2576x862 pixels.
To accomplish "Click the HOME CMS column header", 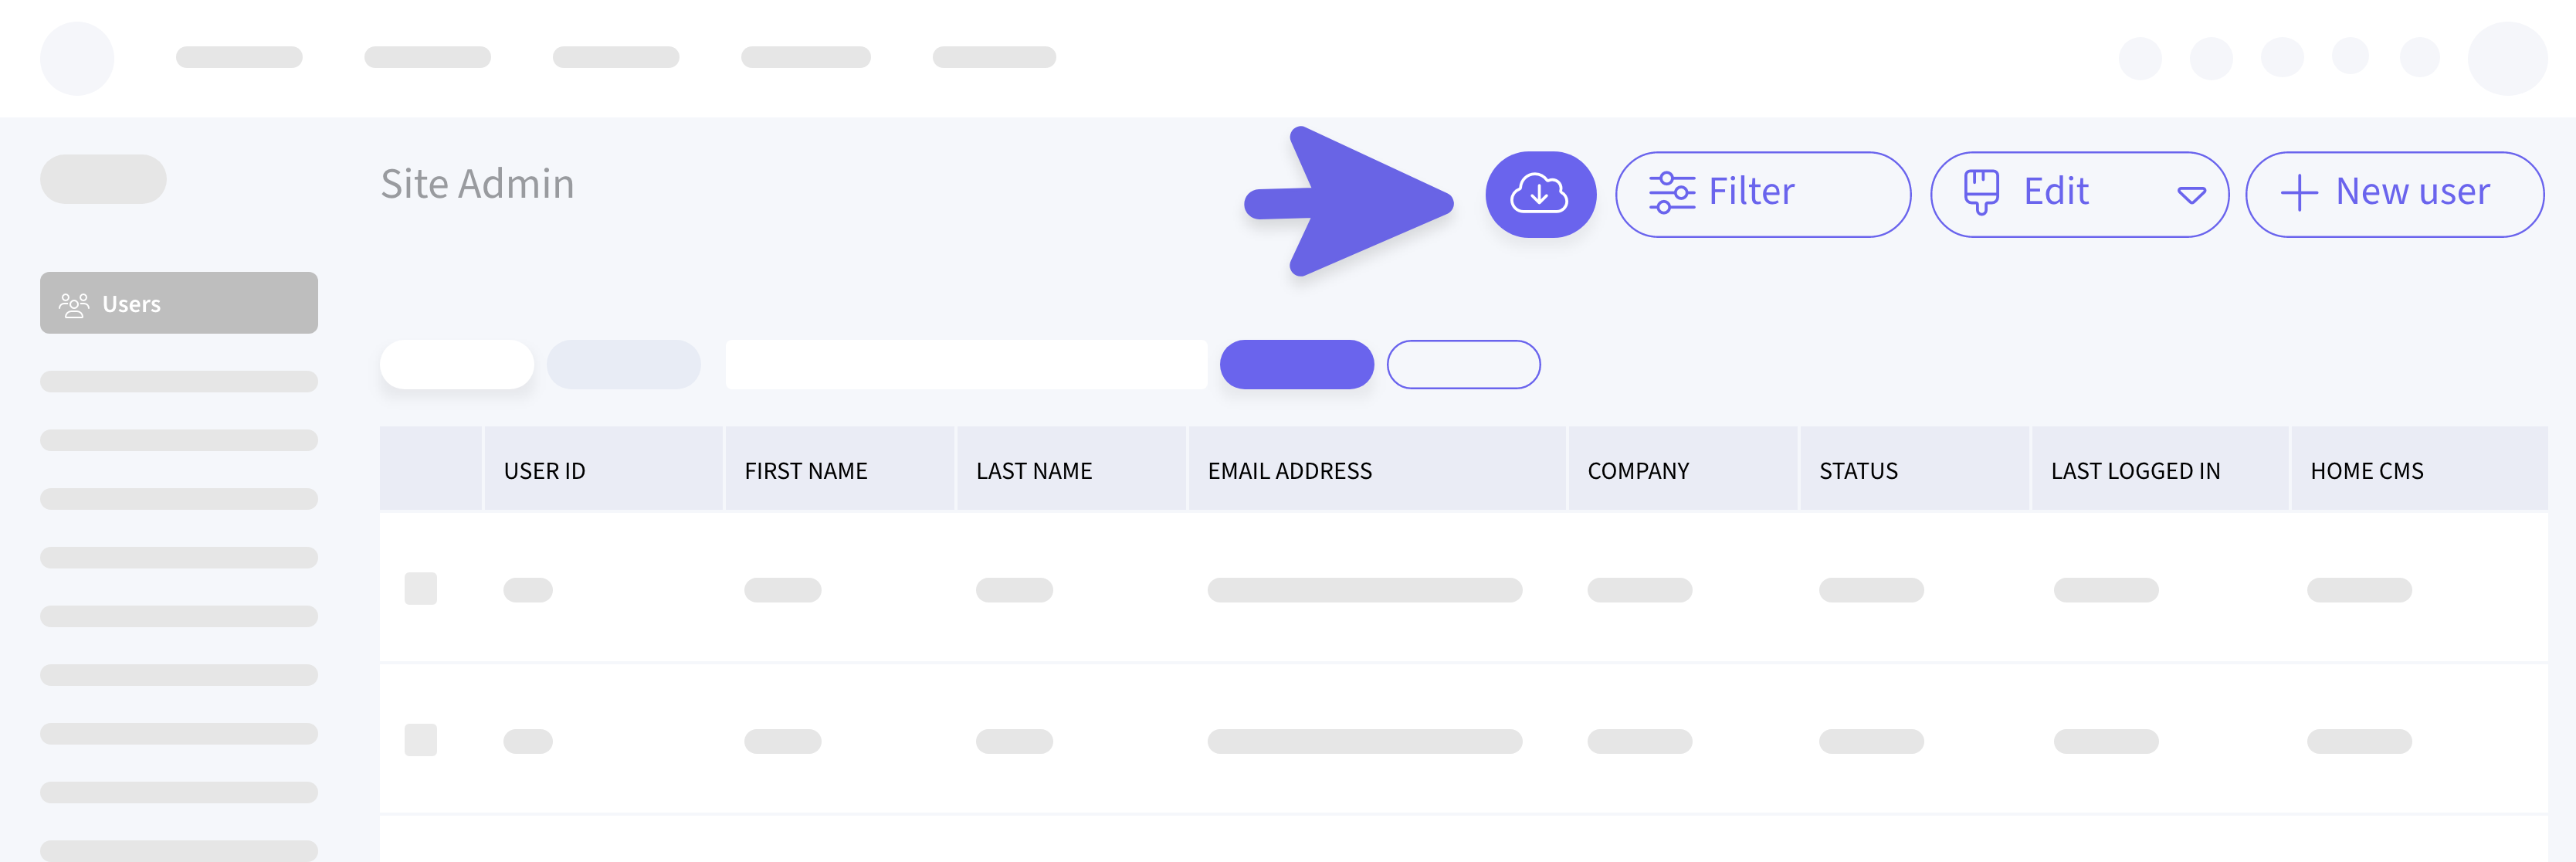I will click(2366, 471).
